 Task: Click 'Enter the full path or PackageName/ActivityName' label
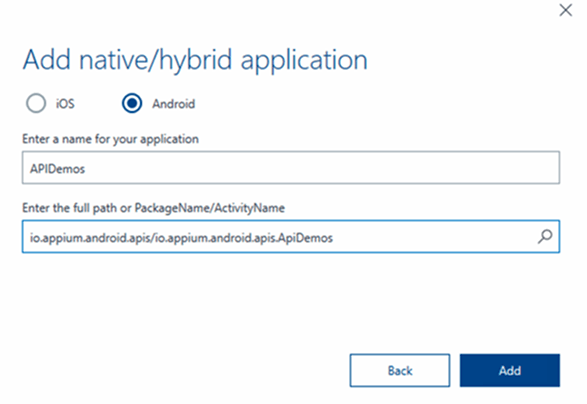coord(153,208)
